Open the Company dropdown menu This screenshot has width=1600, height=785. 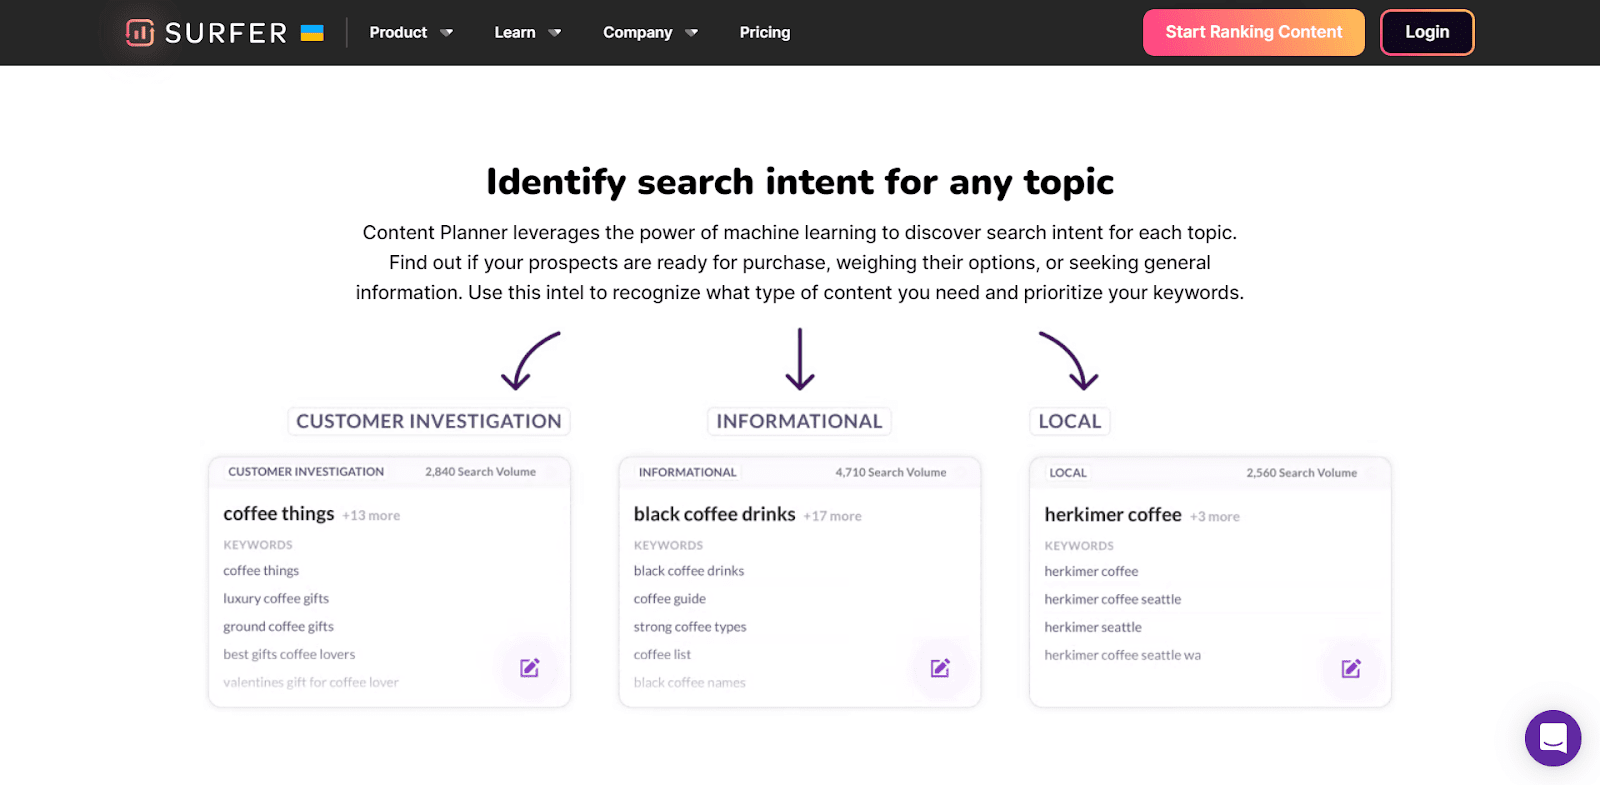pyautogui.click(x=650, y=33)
